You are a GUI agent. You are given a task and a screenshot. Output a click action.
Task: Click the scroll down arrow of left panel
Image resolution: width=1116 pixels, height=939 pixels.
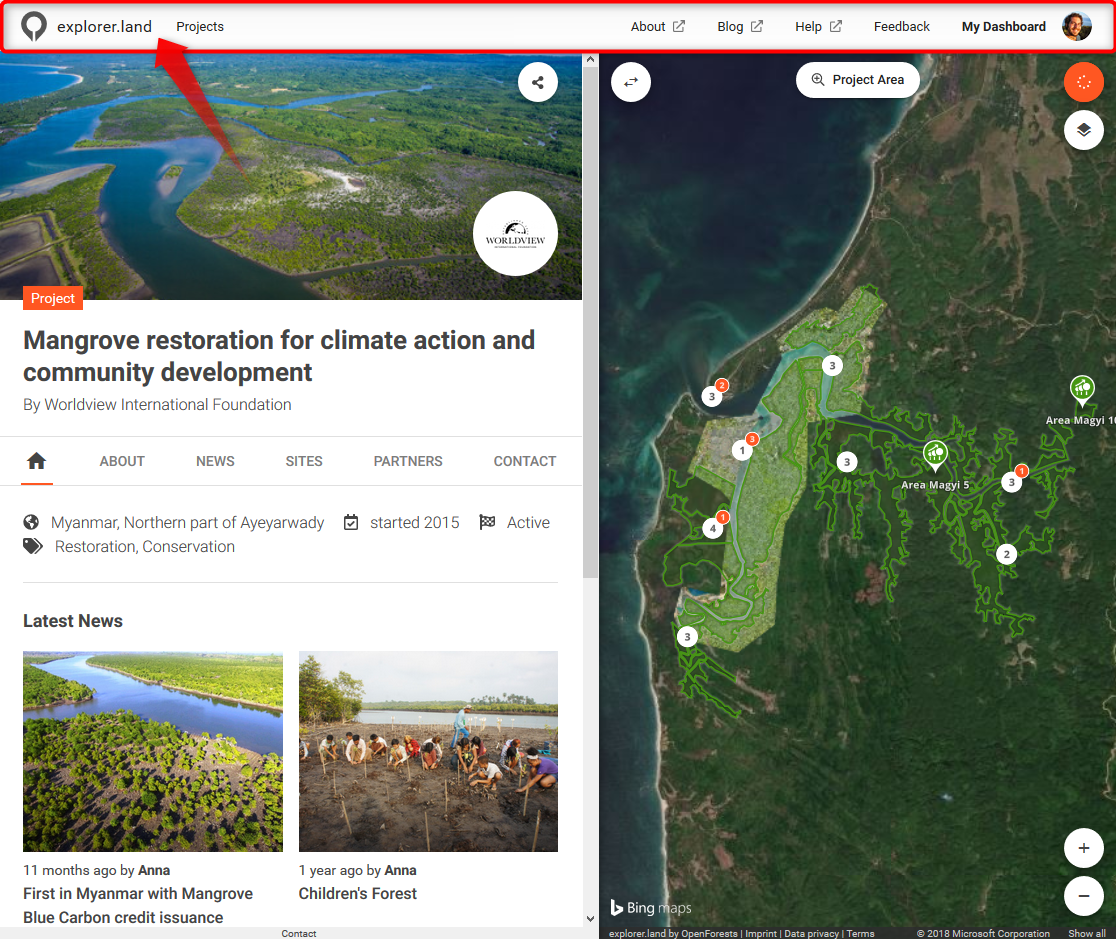(x=590, y=918)
